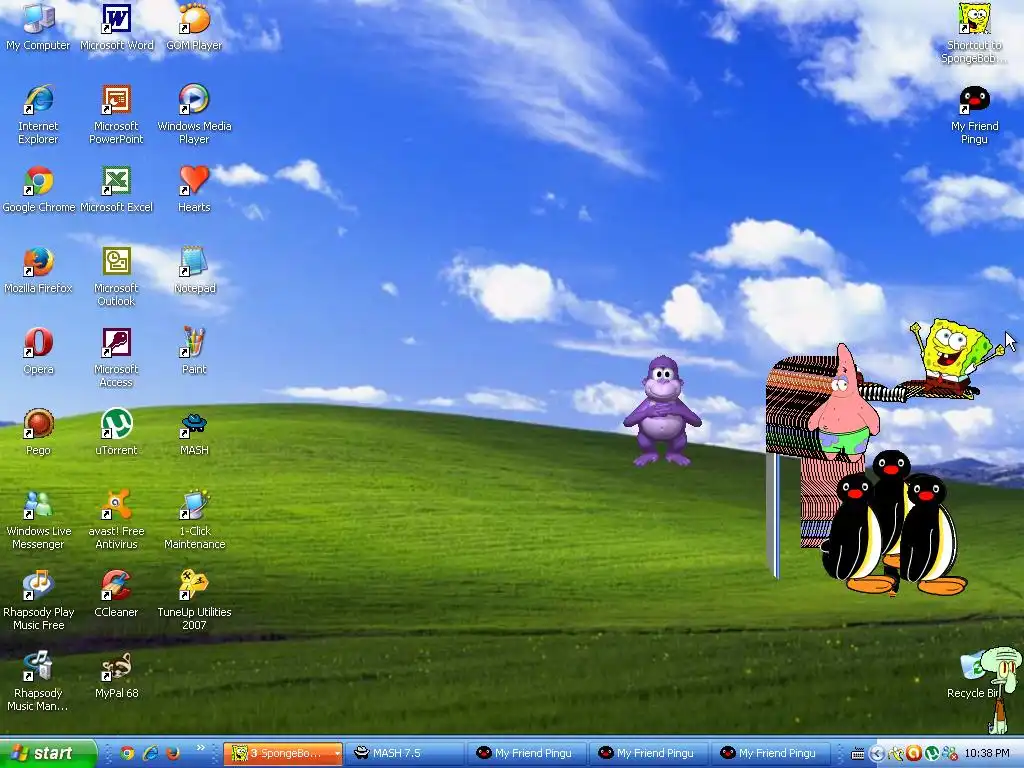Screen dimensions: 1024x768
Task: Open the My Computer desktop icon
Action: 38,27
